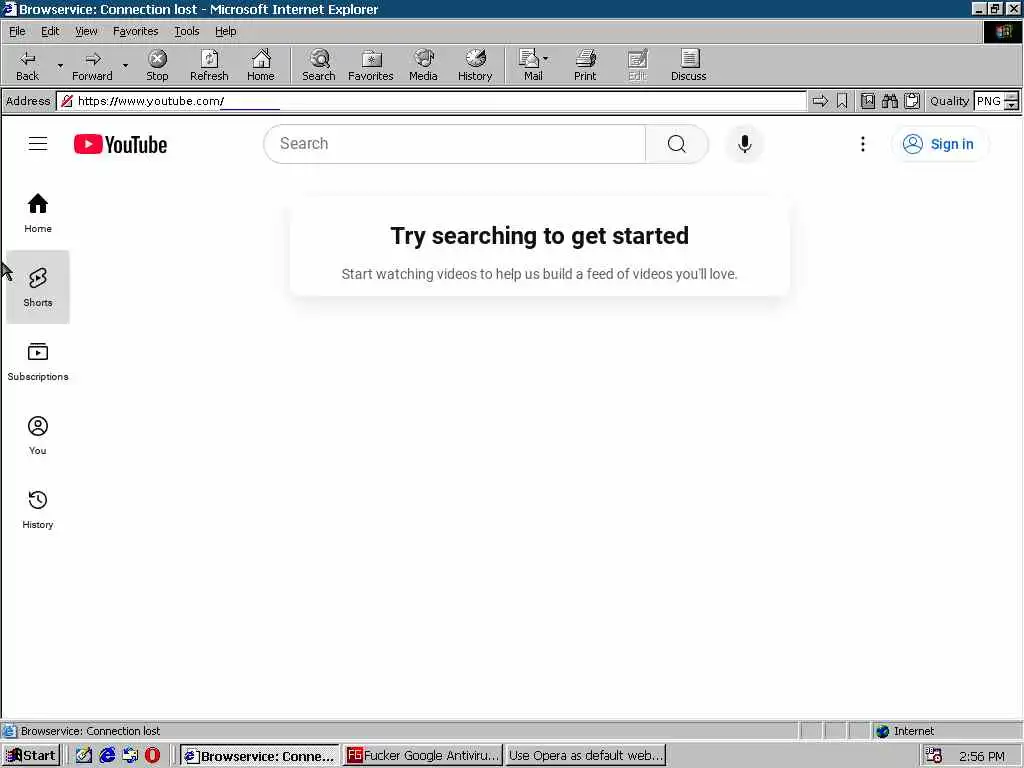1024x768 pixels.
Task: Open History in YouTube sidebar
Action: coord(38,509)
